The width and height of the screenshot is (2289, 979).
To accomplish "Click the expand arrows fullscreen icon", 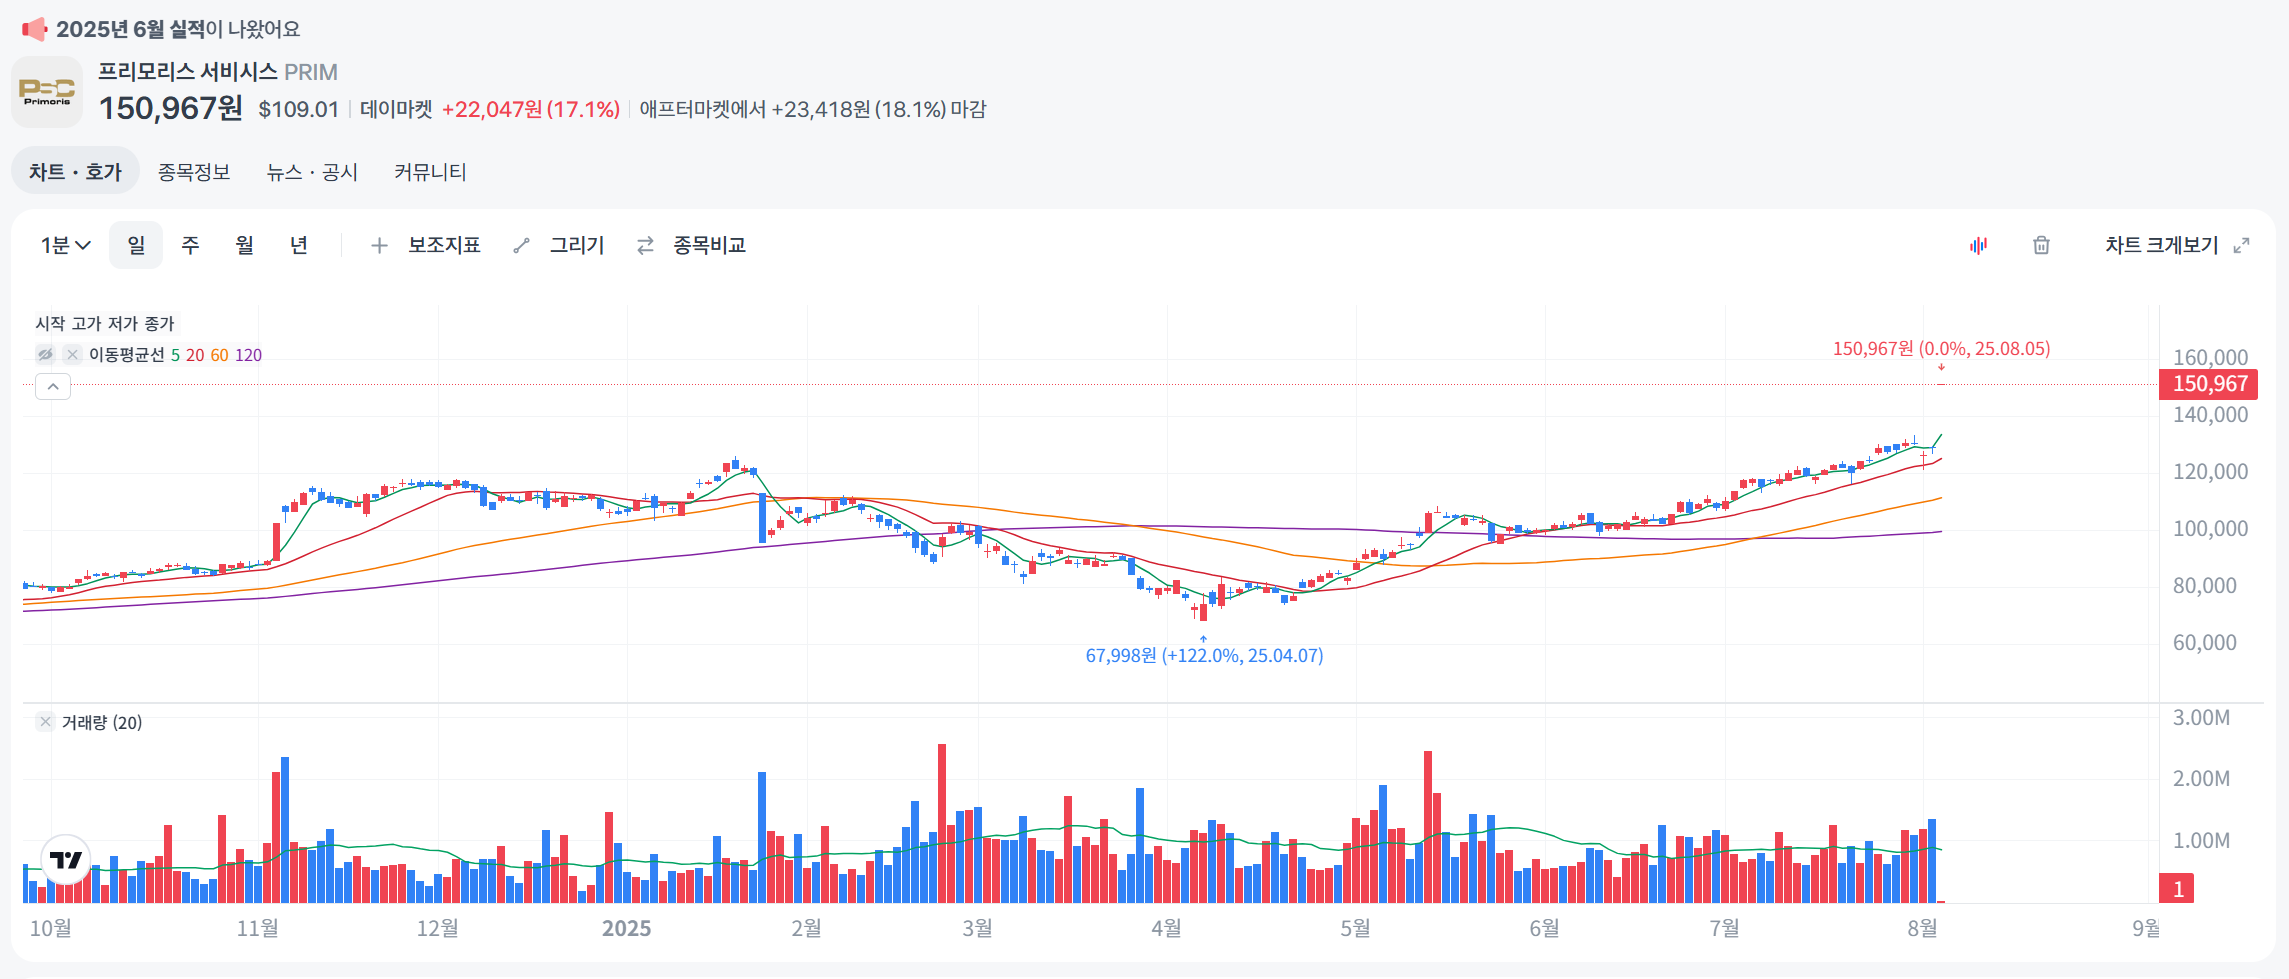I will coord(2241,245).
